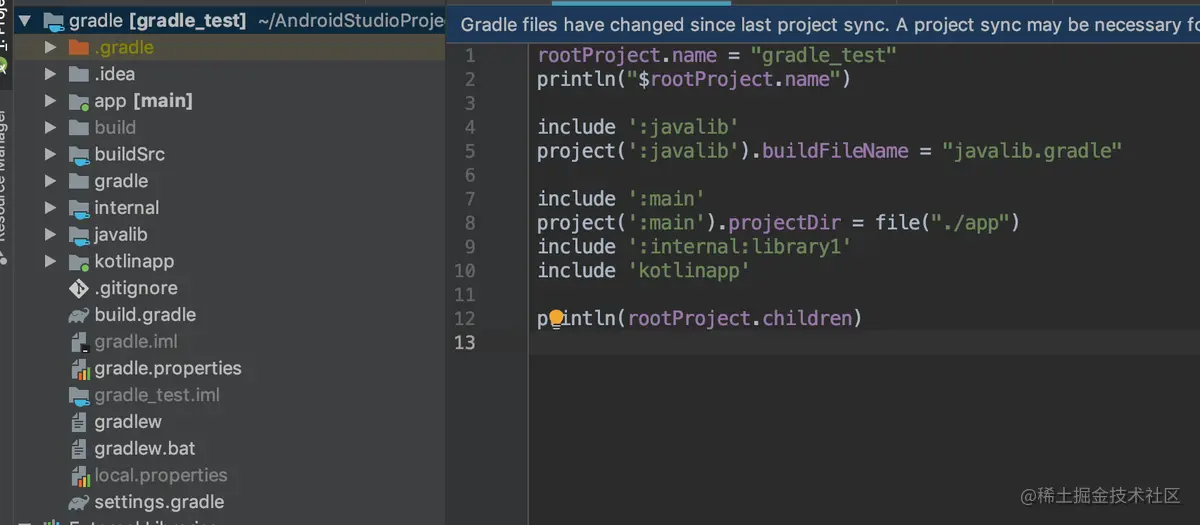
Task: Click rootProject.children on line 12
Action: [740, 319]
